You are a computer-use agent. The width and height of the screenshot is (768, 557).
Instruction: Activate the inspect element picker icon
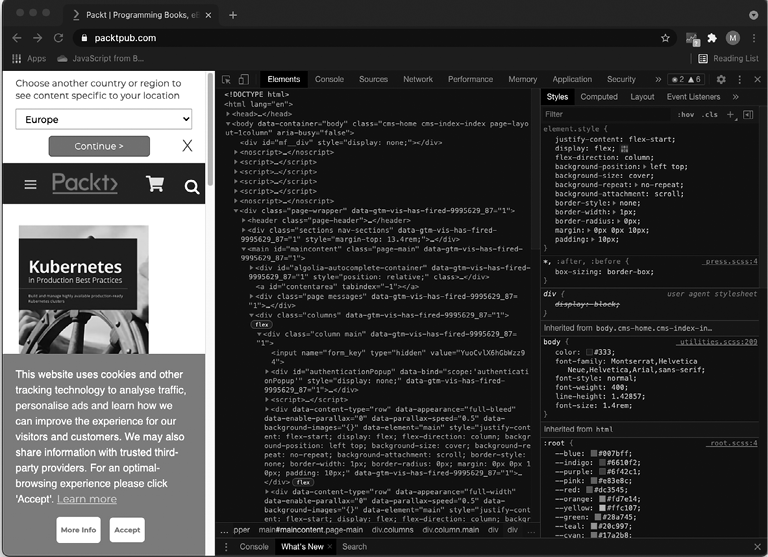point(226,79)
